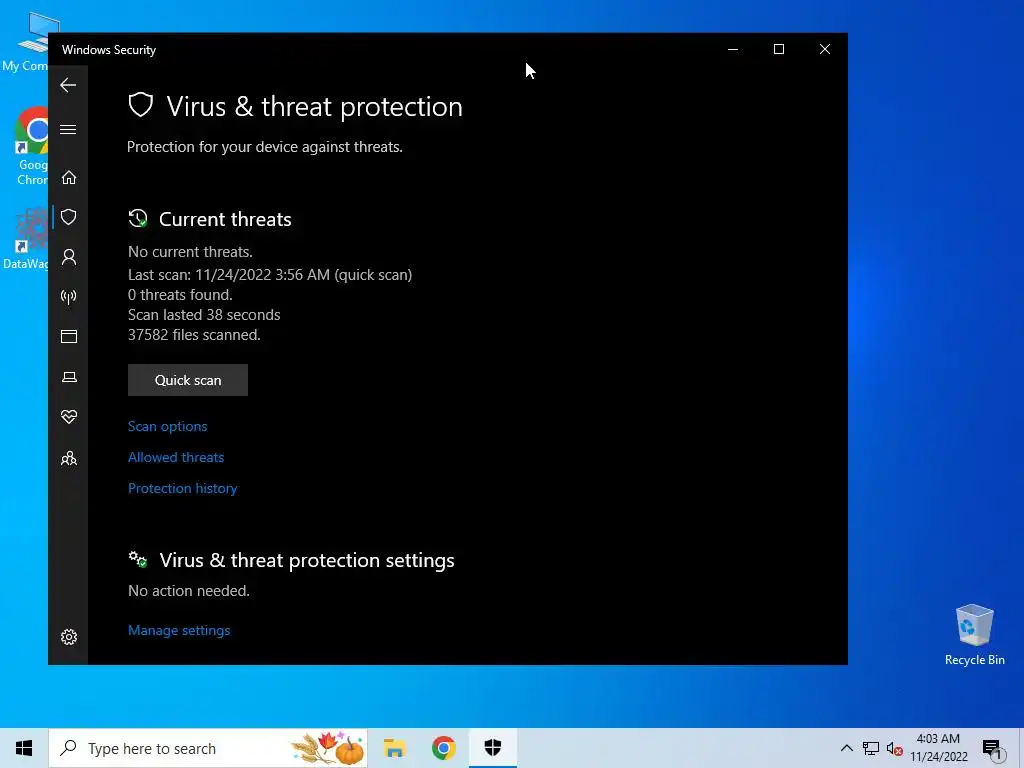Open Device performance & health heart icon
1024x768 pixels.
[69, 417]
